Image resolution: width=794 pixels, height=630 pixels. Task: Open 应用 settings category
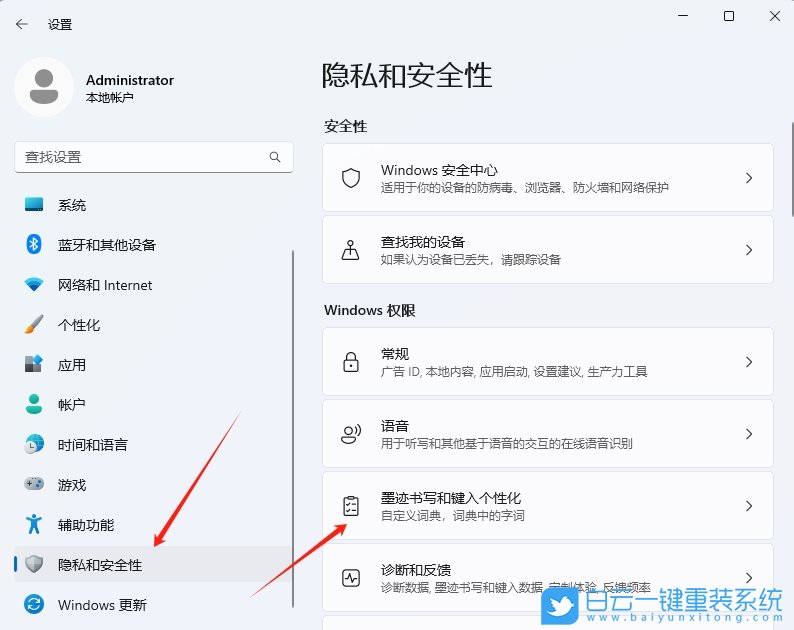click(153, 365)
